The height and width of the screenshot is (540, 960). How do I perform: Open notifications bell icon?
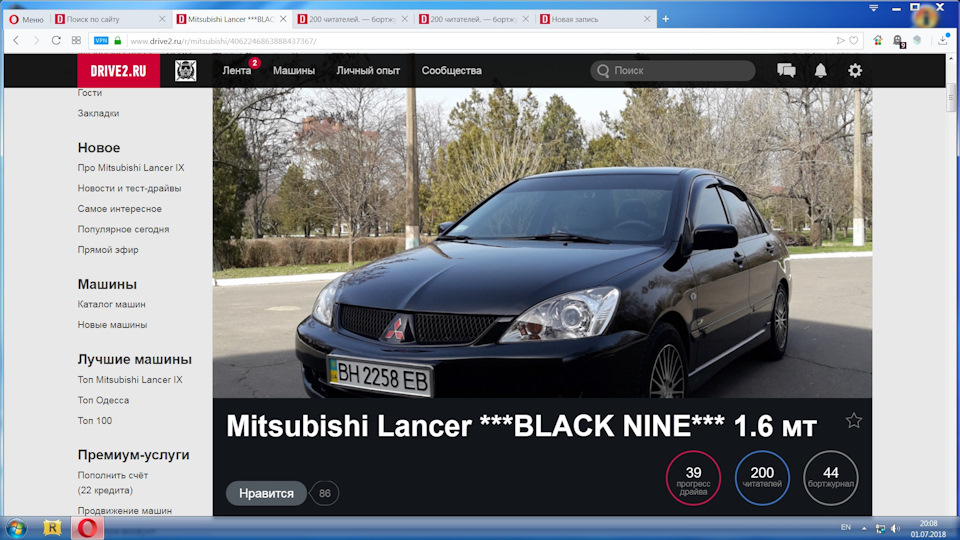click(820, 70)
